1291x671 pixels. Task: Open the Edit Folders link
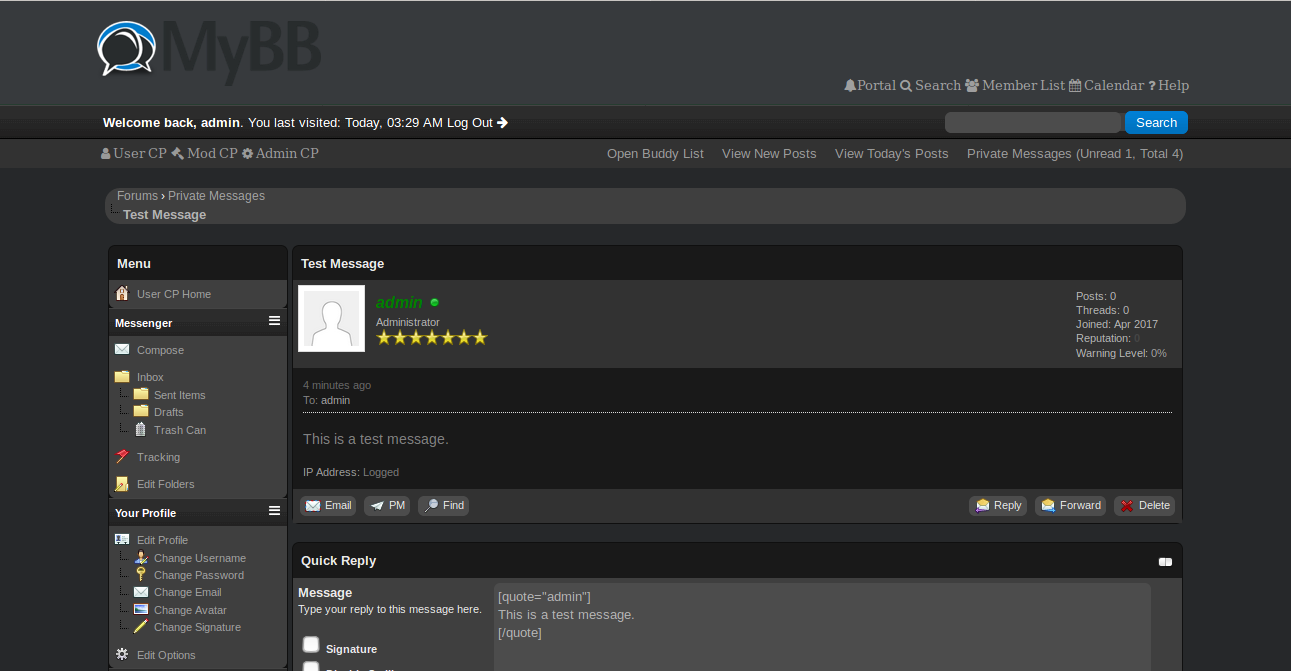[166, 484]
